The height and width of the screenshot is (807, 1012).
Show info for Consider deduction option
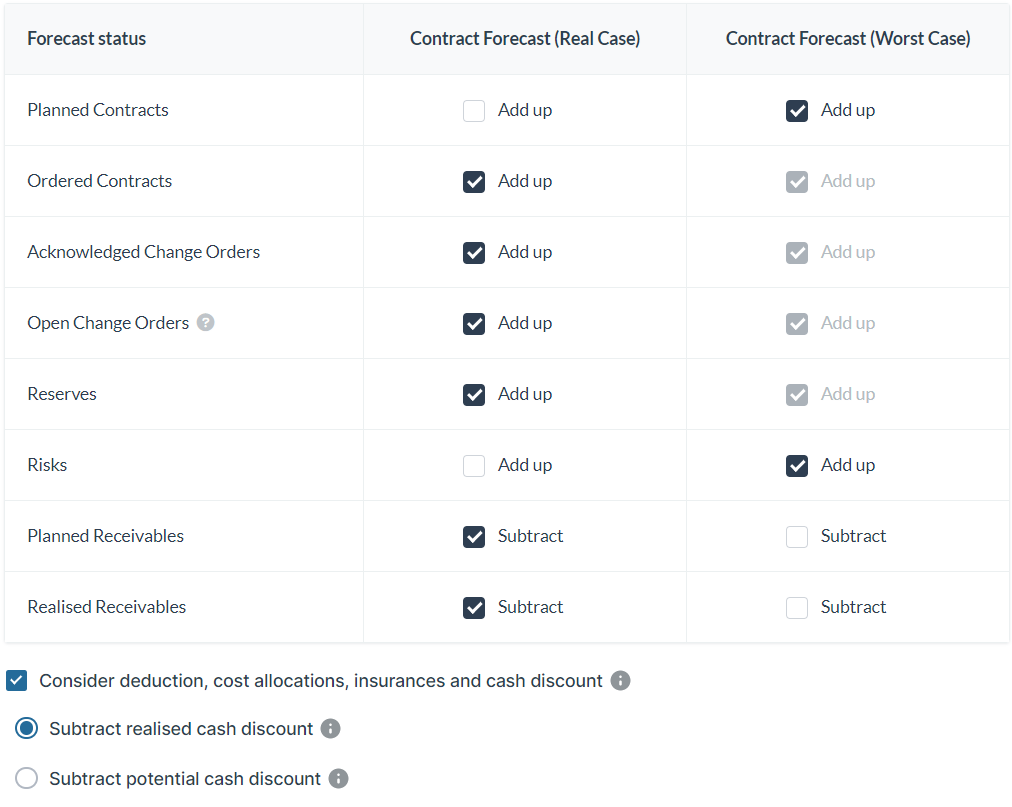click(x=620, y=680)
